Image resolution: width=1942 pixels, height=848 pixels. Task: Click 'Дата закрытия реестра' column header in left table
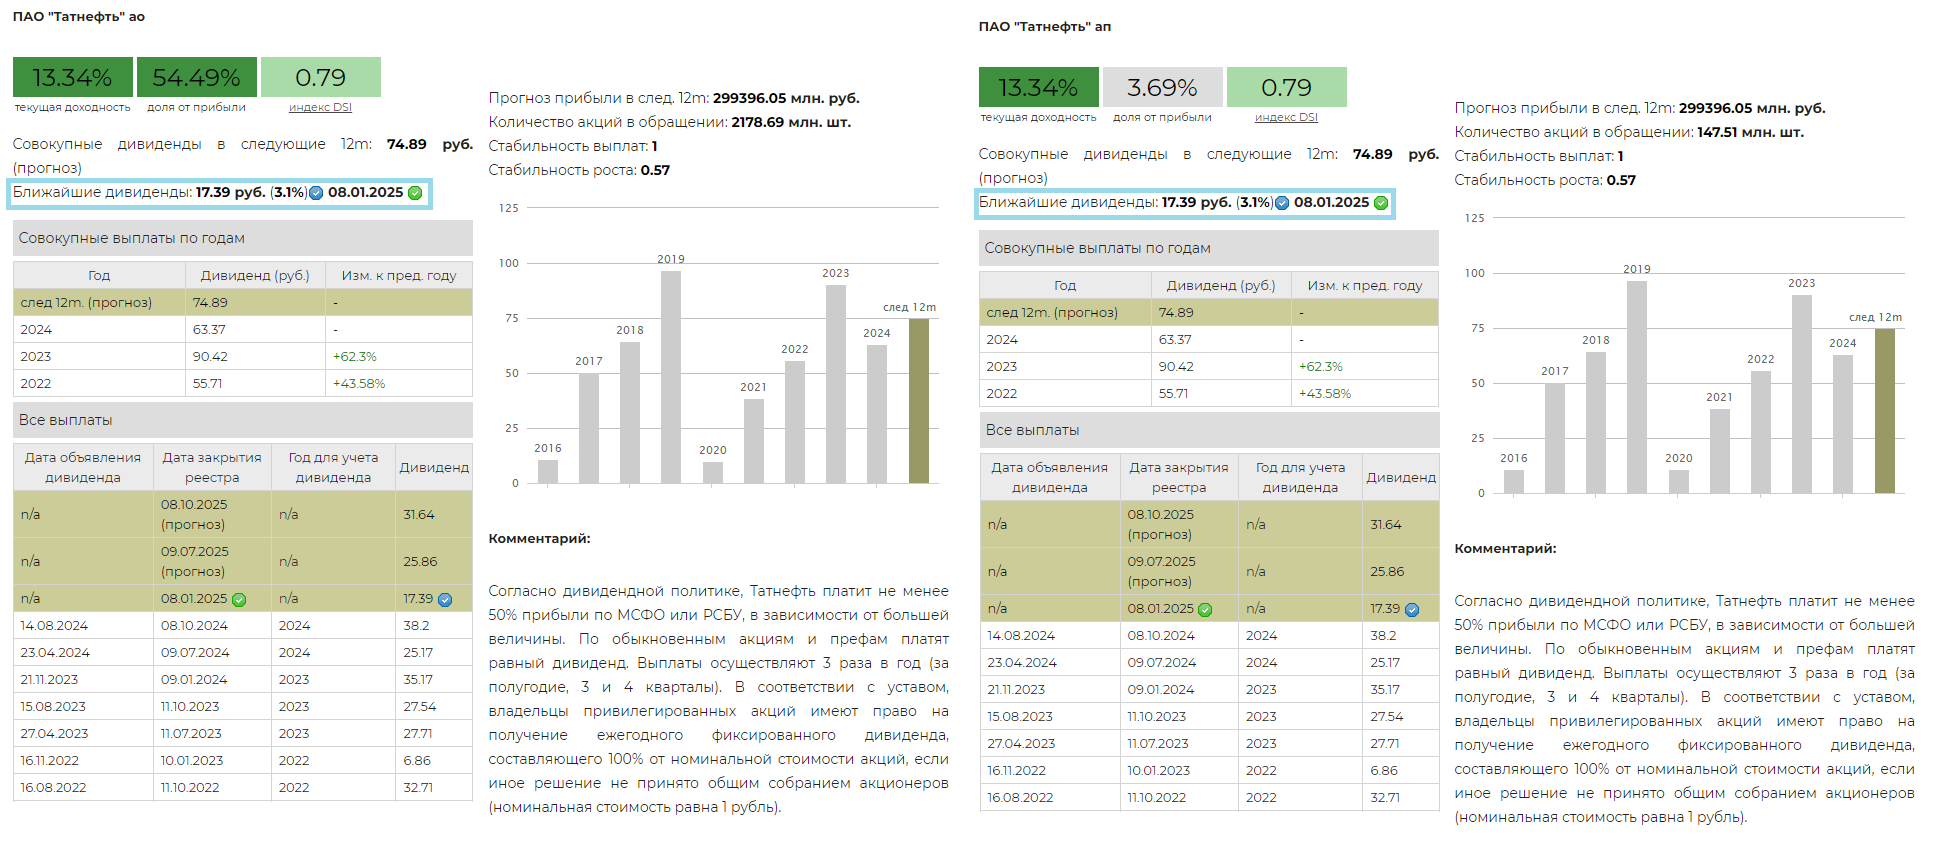point(212,467)
